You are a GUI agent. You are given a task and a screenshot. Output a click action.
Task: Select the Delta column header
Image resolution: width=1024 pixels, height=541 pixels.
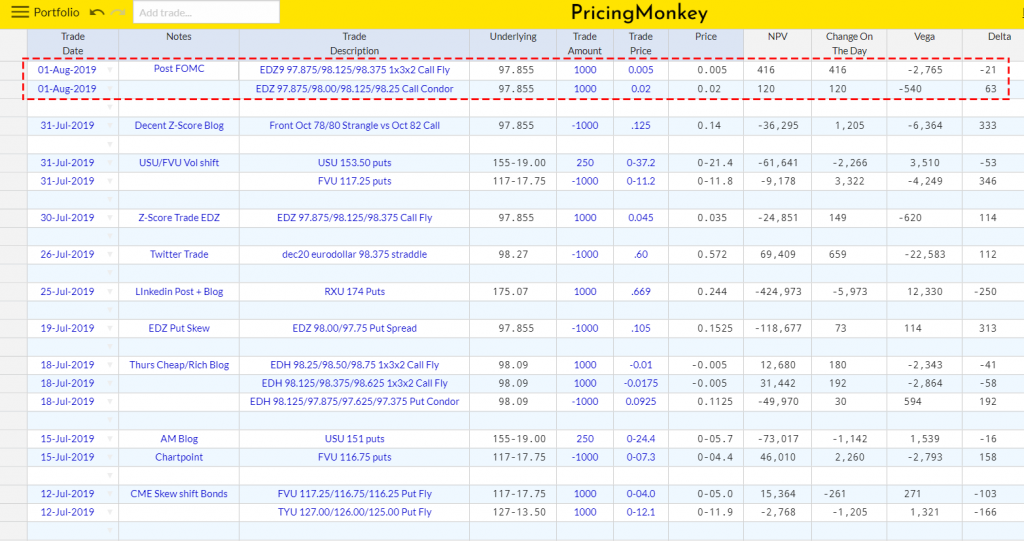993,44
